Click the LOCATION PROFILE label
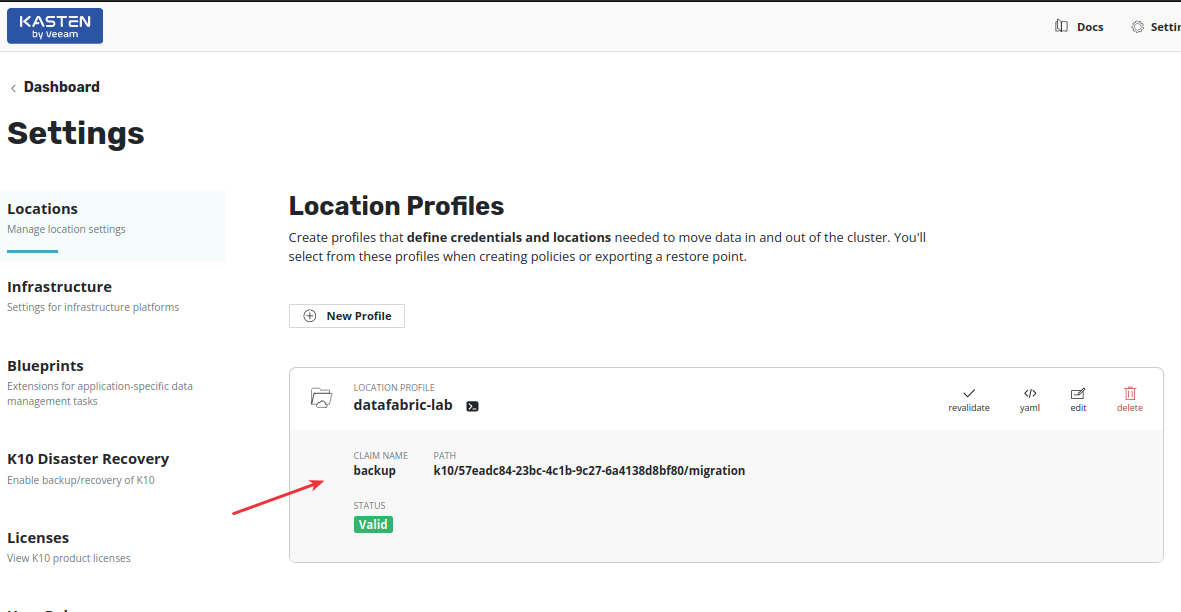This screenshot has width=1181, height=612. tap(394, 388)
